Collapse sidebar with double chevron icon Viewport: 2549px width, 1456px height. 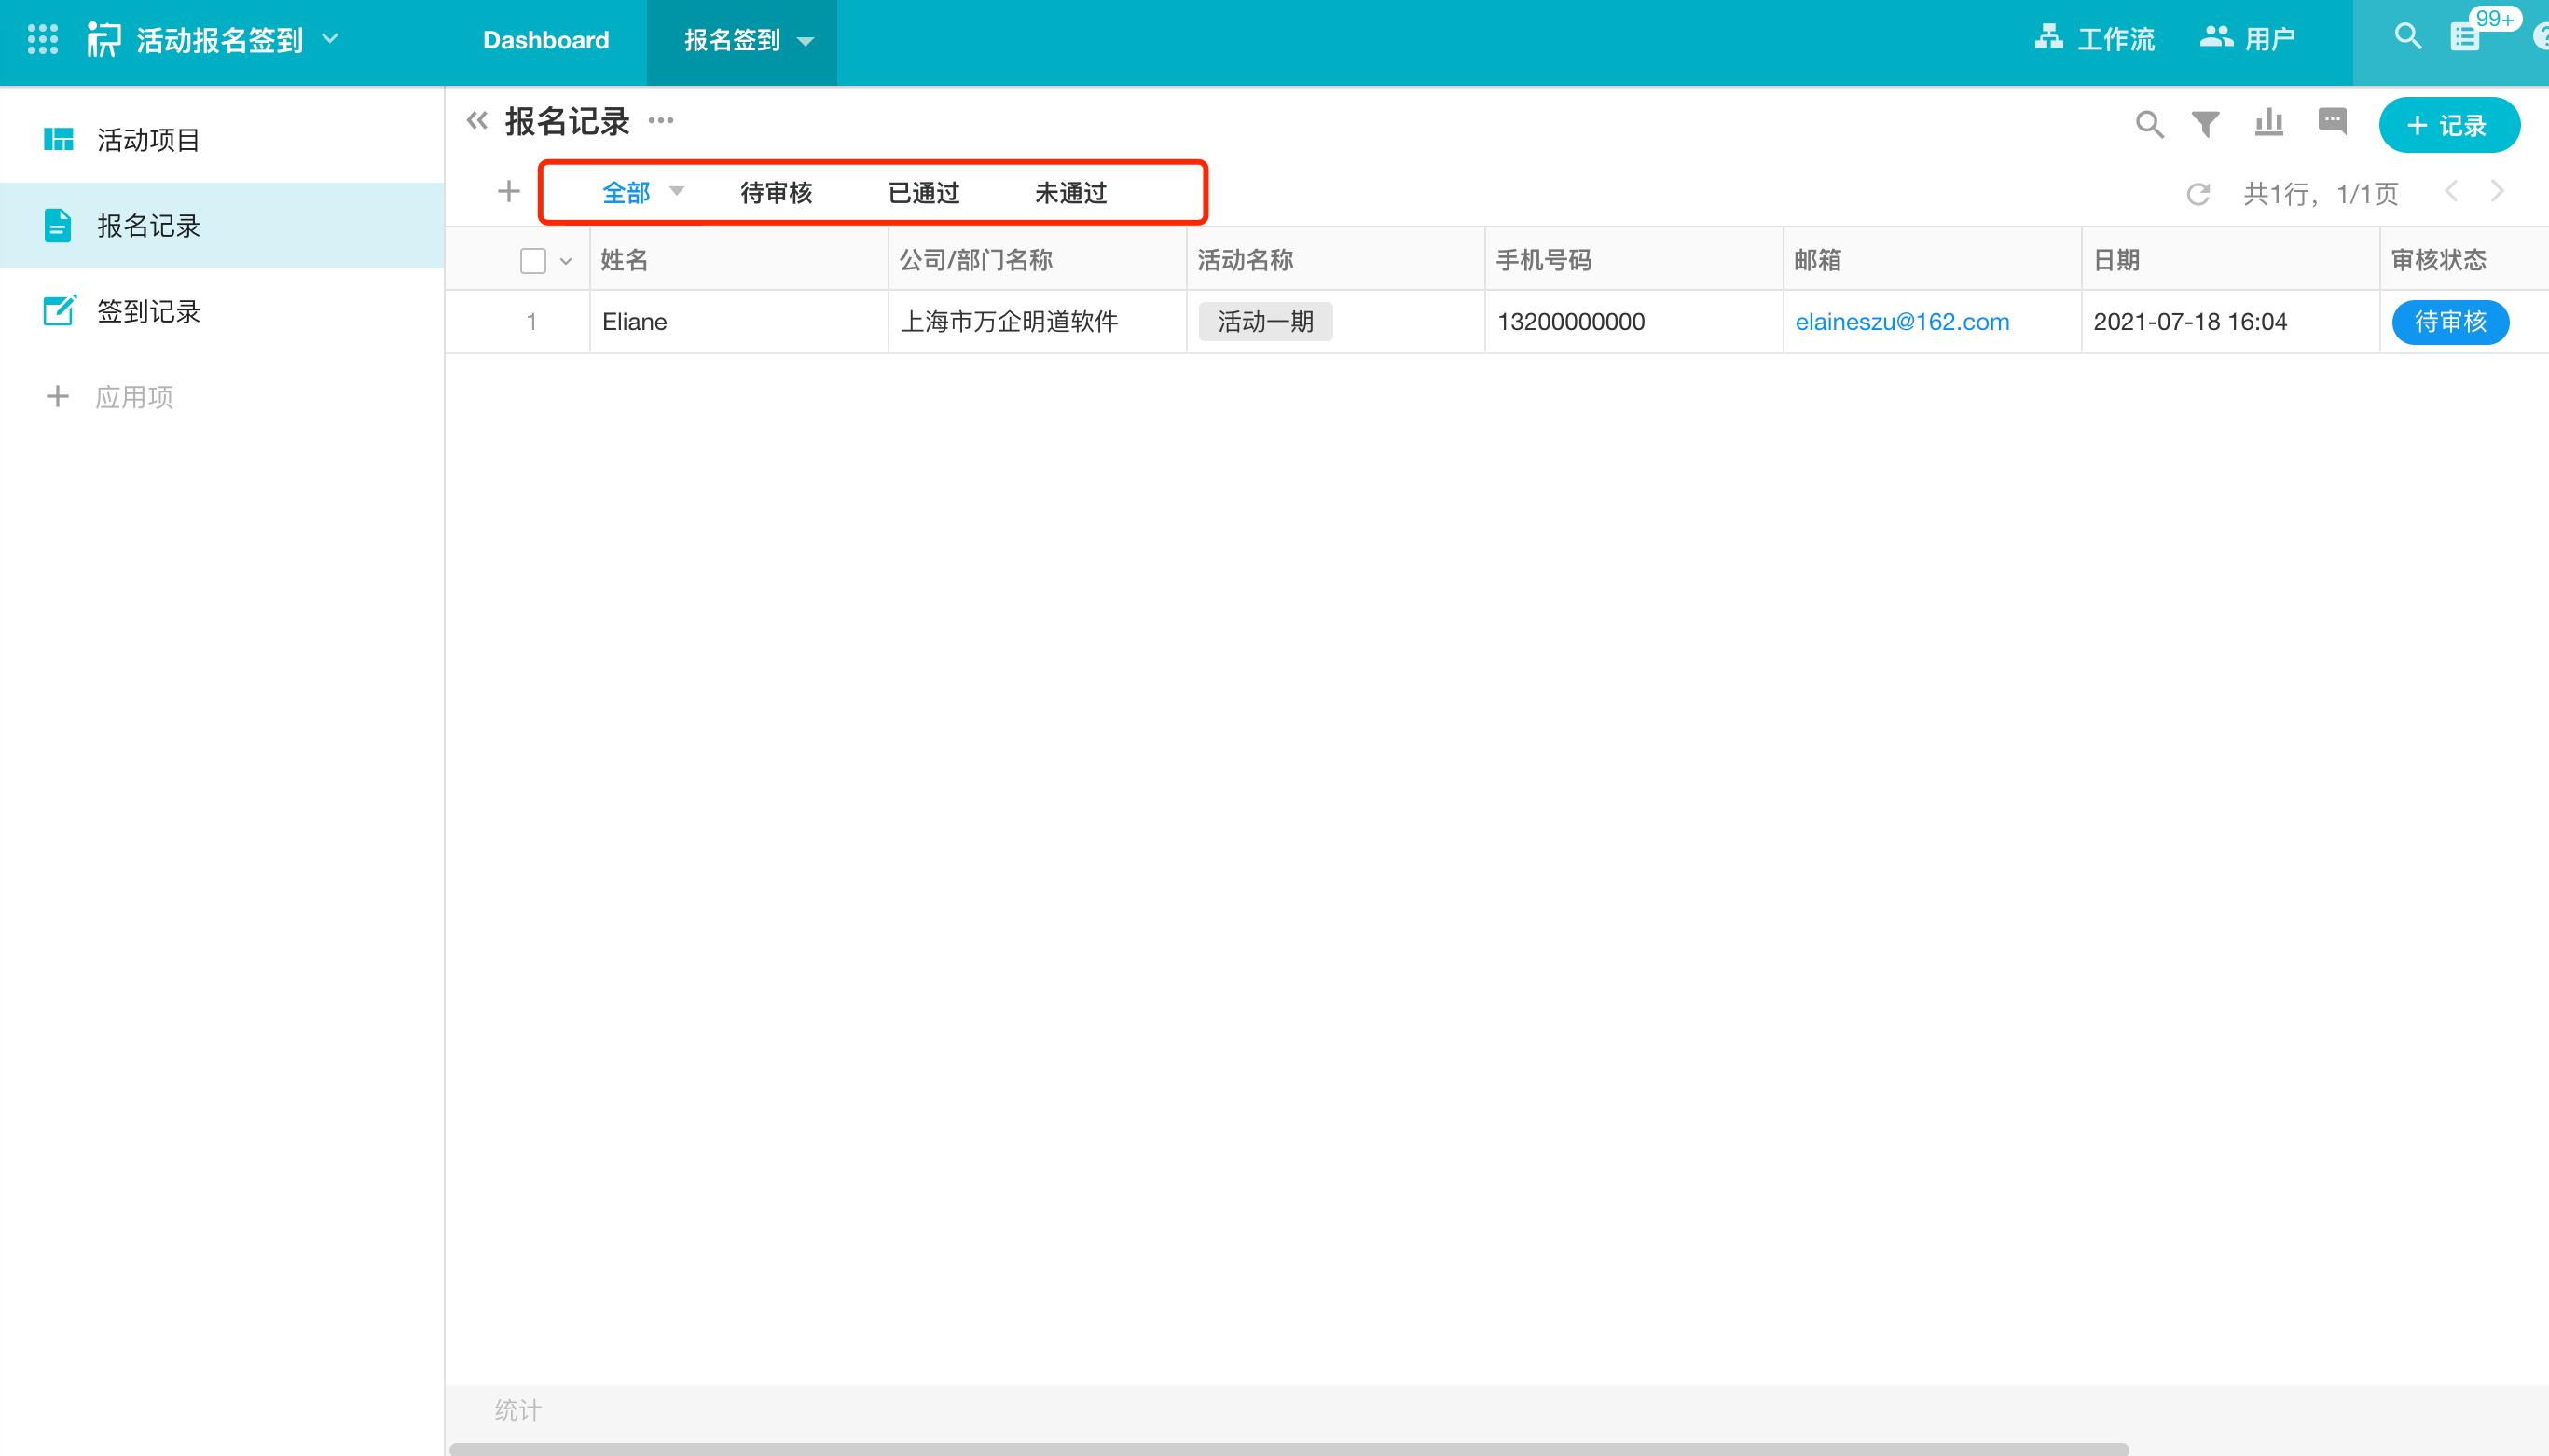coord(477,121)
